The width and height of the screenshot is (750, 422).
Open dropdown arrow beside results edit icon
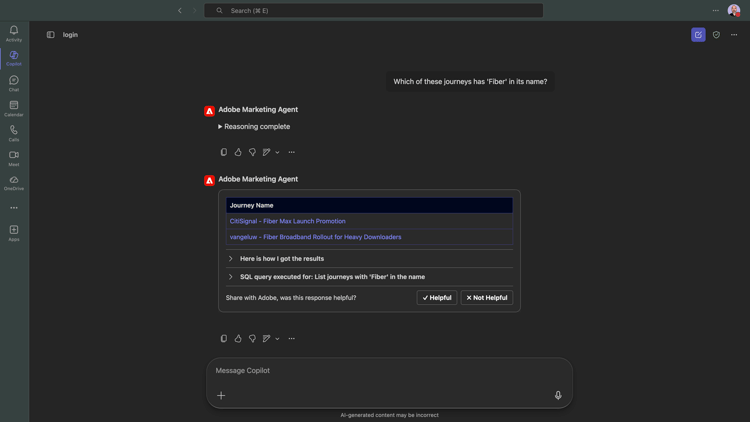tap(277, 339)
